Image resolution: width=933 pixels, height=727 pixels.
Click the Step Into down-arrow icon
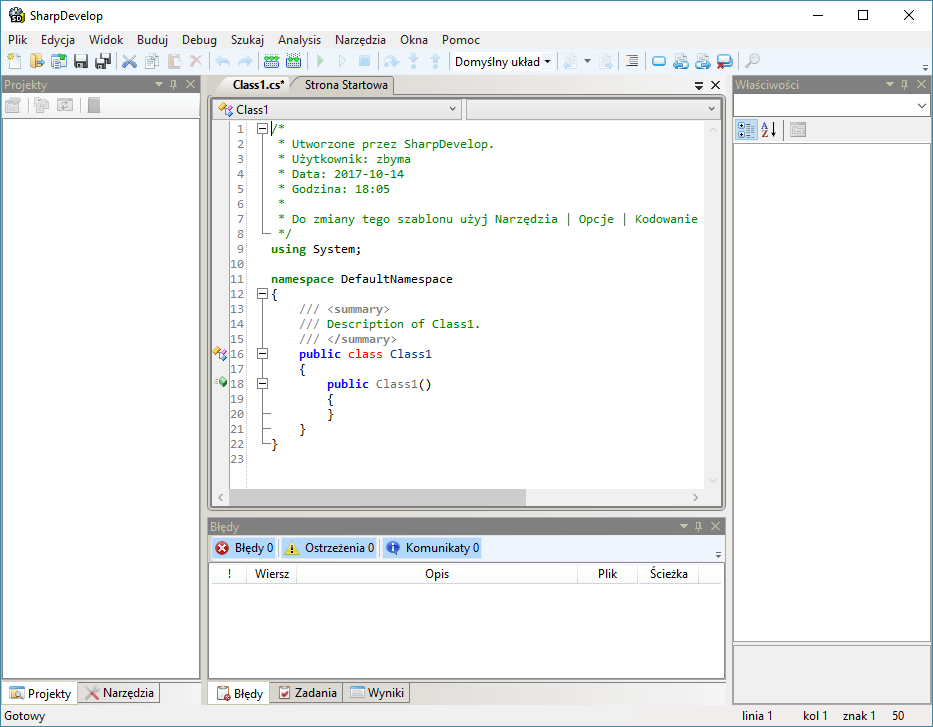[x=414, y=61]
